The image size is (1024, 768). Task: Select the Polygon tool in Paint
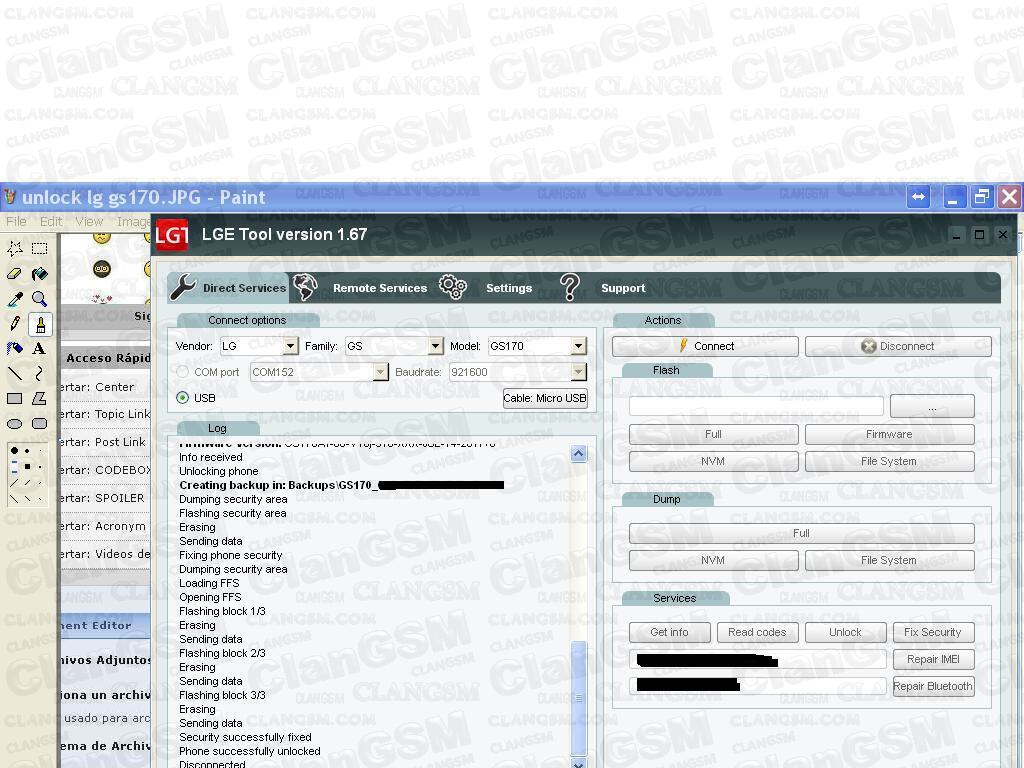pos(40,398)
